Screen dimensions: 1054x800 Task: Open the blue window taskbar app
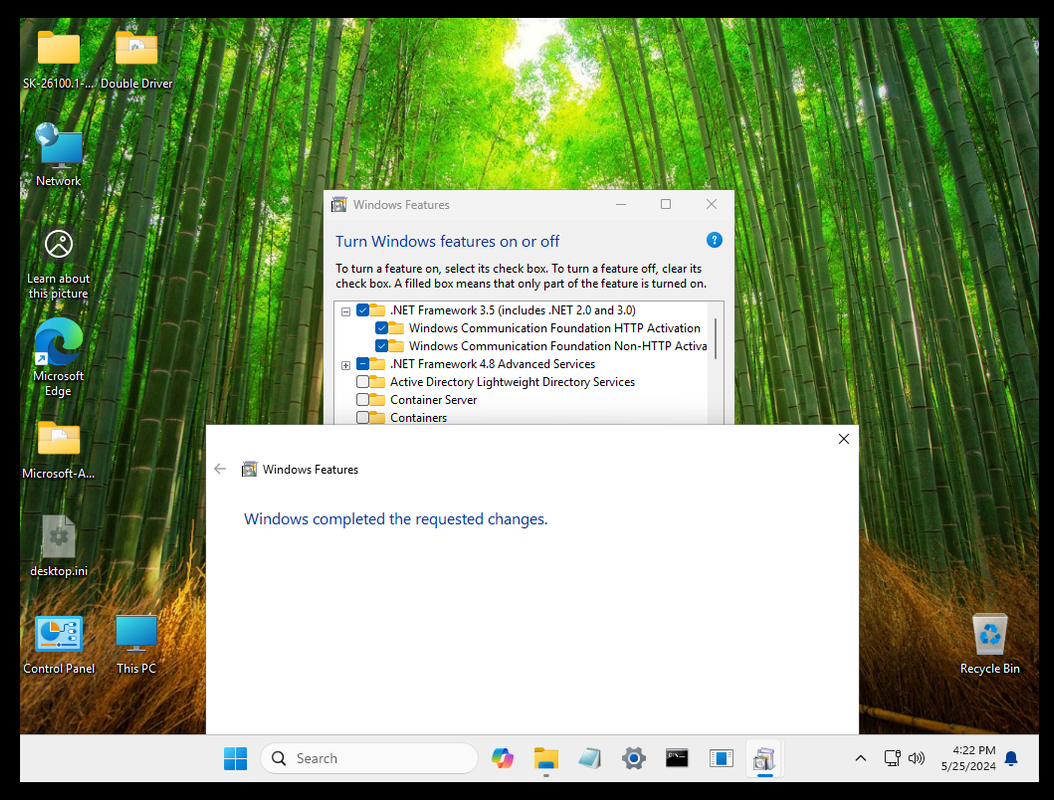tap(721, 758)
